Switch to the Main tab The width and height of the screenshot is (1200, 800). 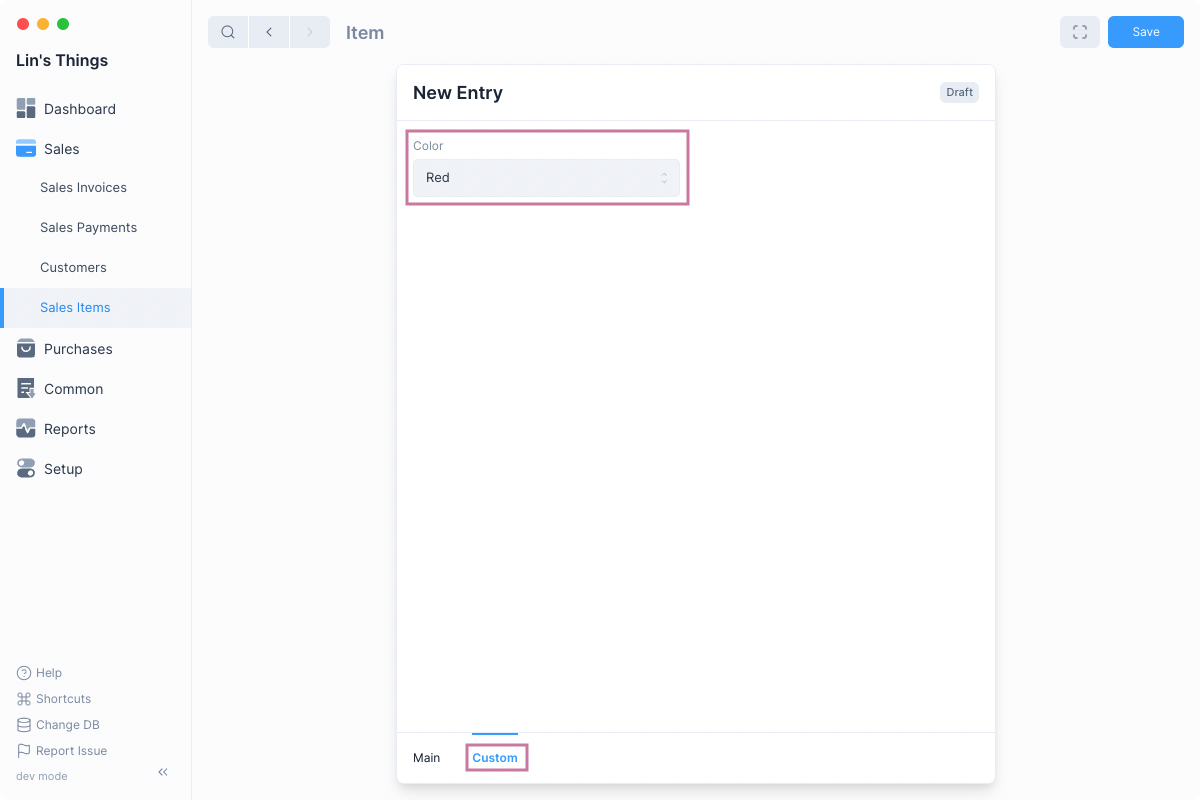(x=426, y=758)
